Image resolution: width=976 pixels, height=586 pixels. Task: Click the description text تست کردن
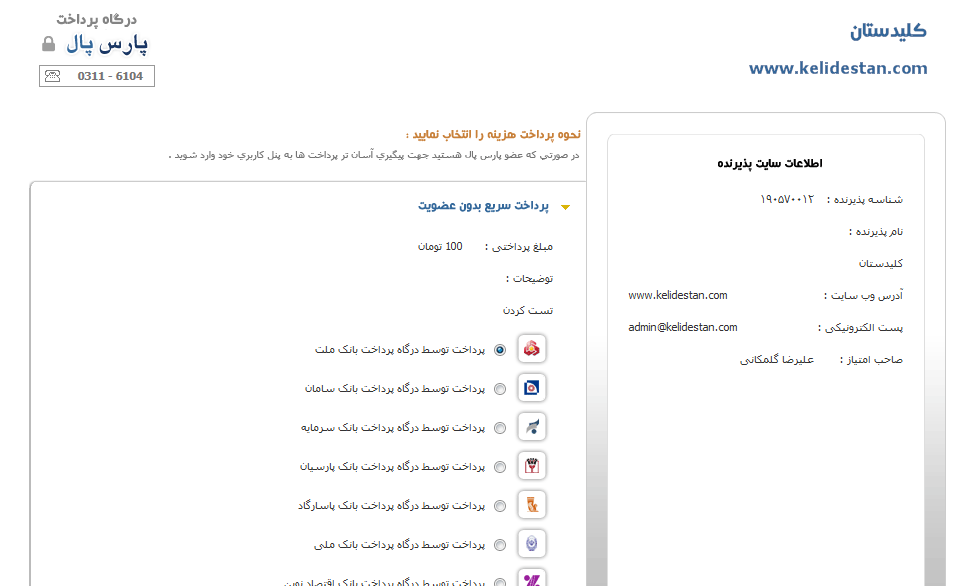coord(528,310)
